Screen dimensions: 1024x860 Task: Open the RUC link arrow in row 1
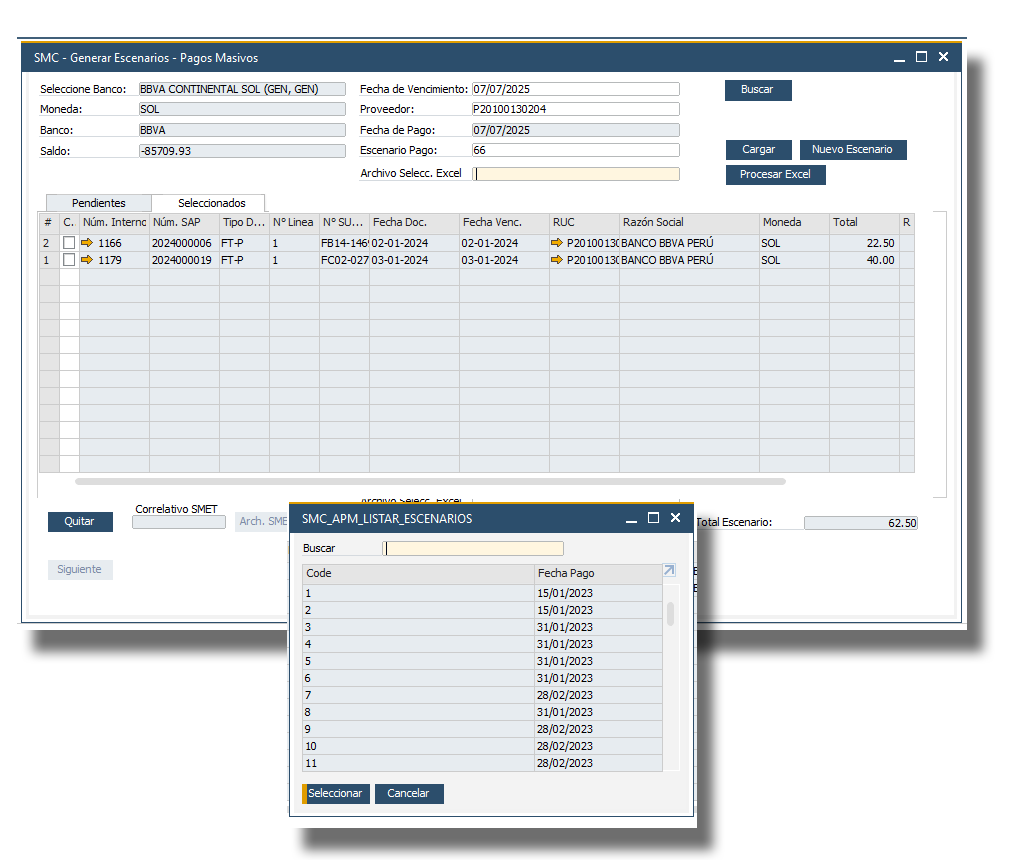coord(557,260)
